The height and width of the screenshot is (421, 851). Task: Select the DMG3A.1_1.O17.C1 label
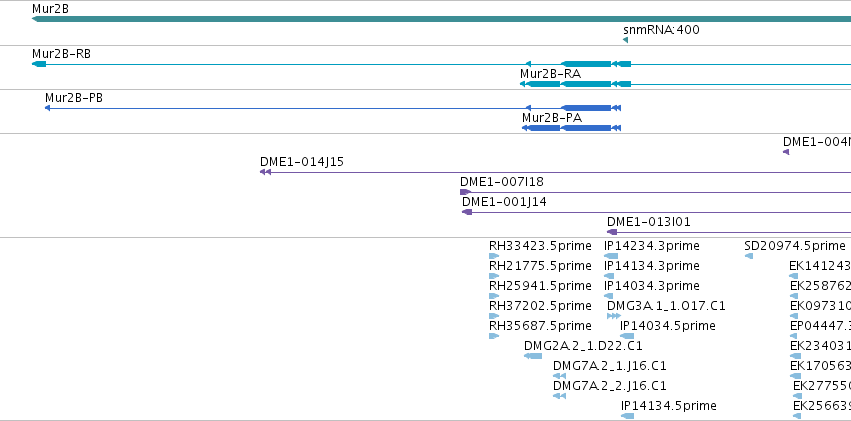[666, 306]
